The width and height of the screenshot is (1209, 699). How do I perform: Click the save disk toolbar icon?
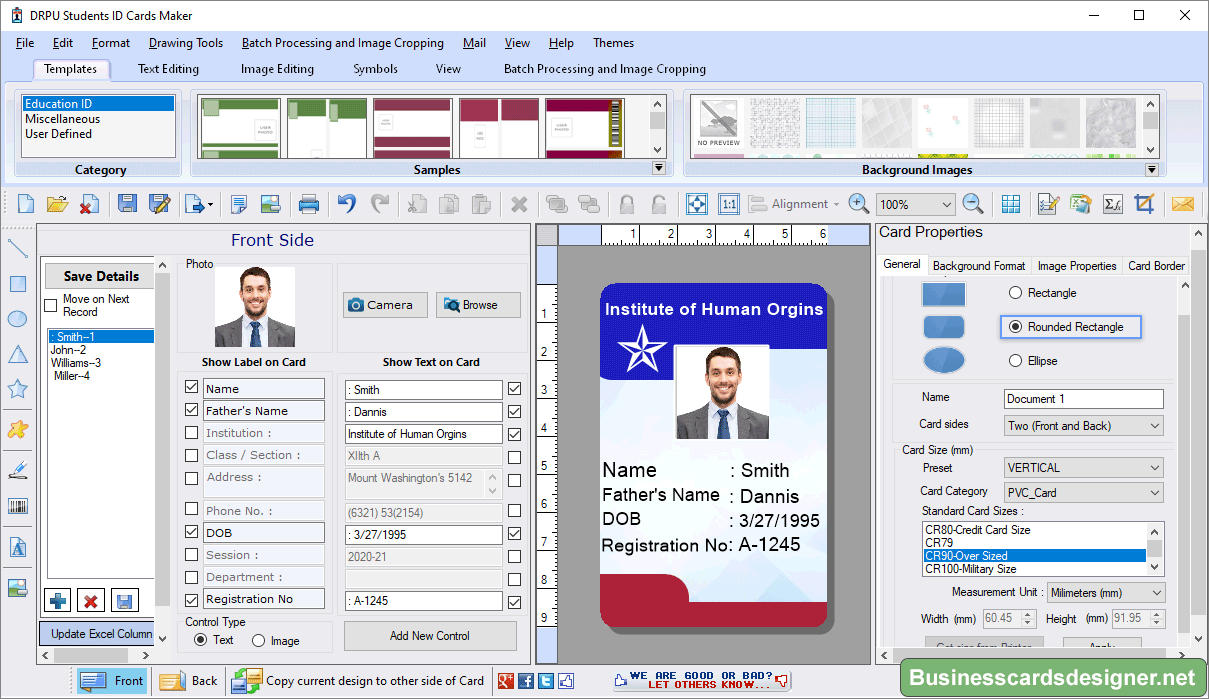click(127, 204)
